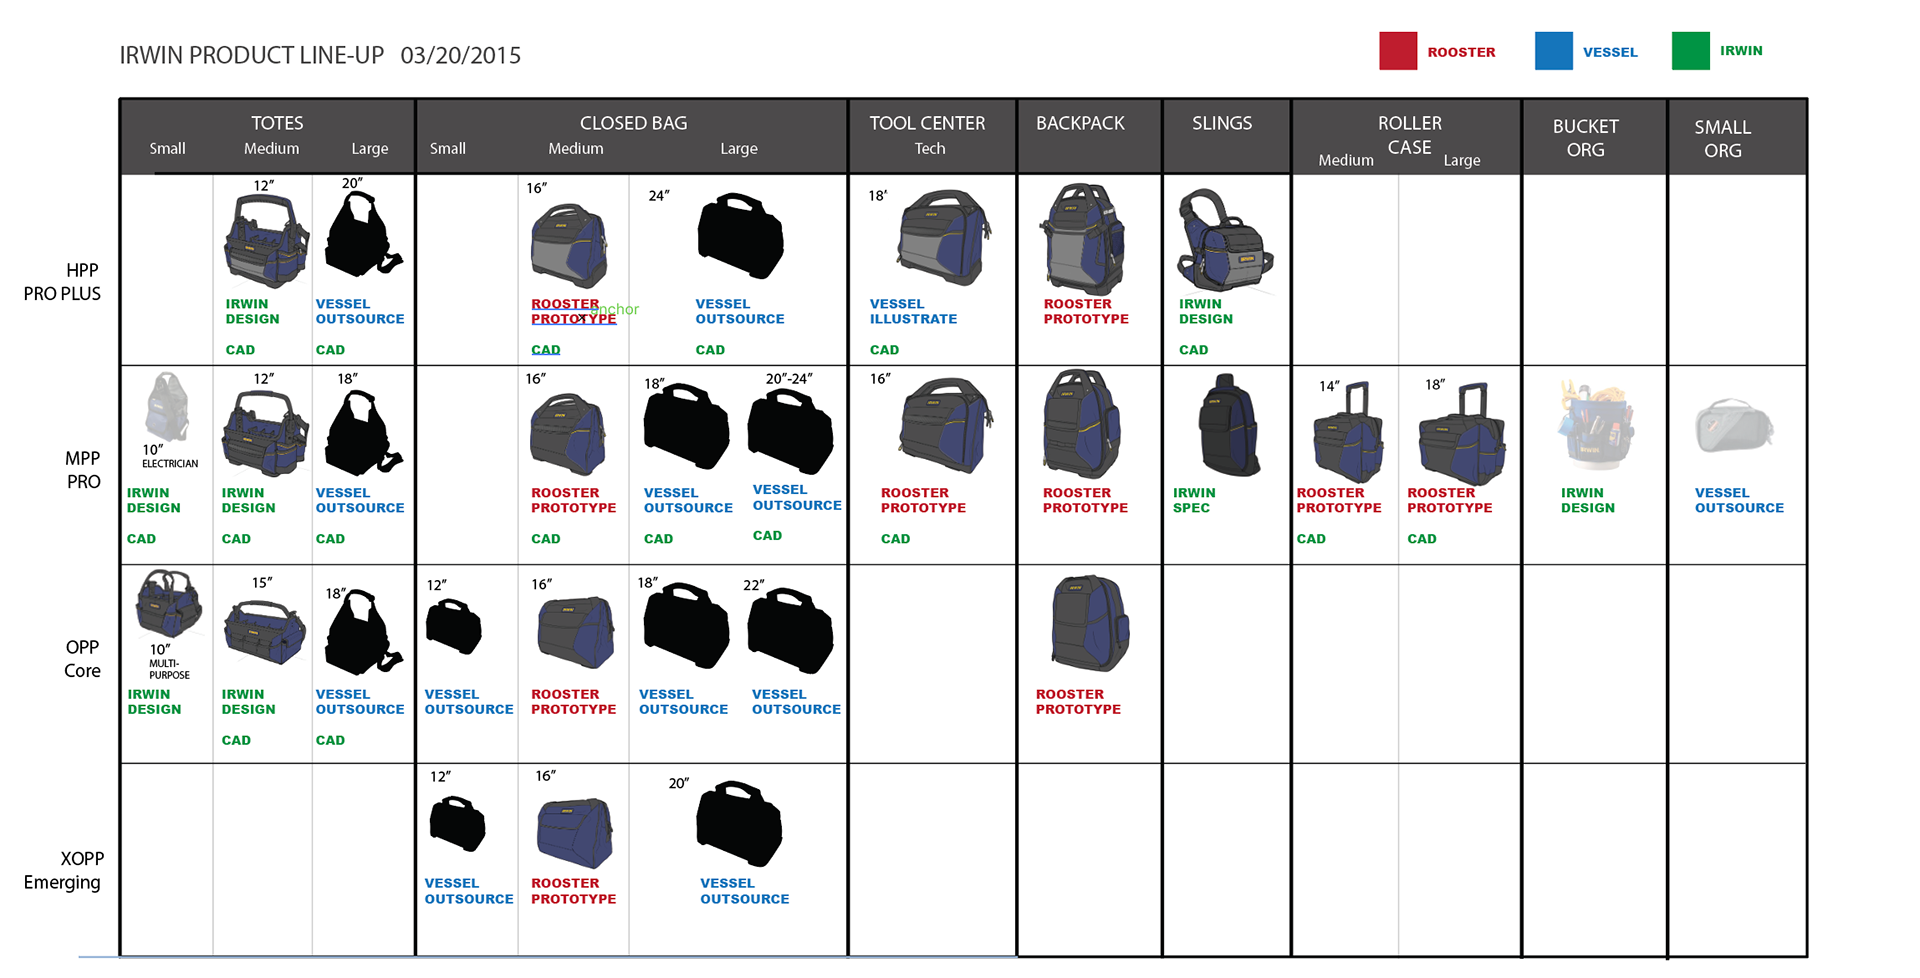Select the HPP Pro Plus 12" tote image
Screen dimensions: 1920x978
(265, 241)
